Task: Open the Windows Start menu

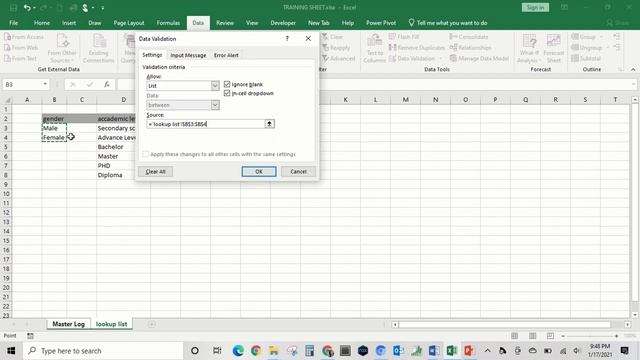Action: pos(11,351)
